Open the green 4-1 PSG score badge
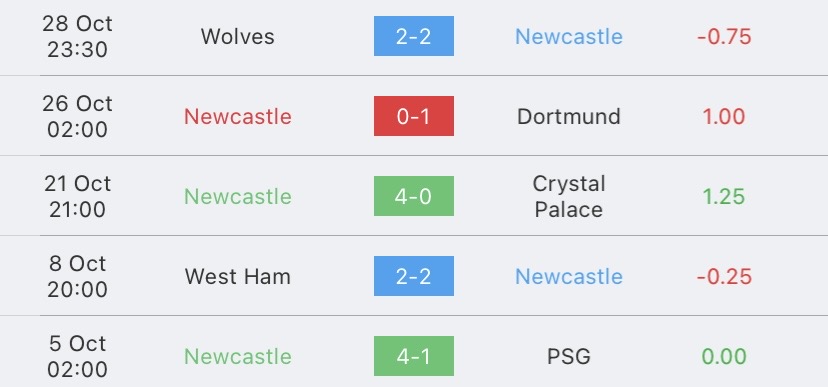 [413, 356]
